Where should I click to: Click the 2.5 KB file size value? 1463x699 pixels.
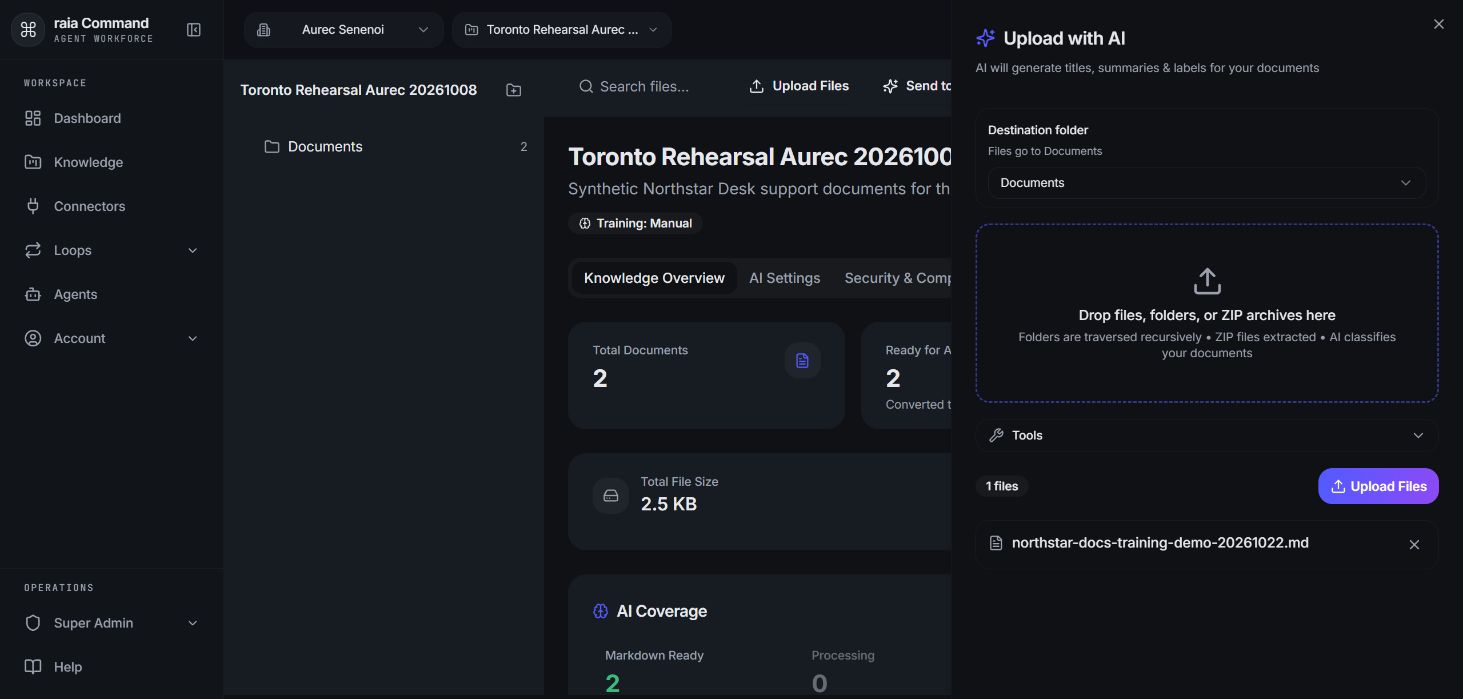[669, 504]
